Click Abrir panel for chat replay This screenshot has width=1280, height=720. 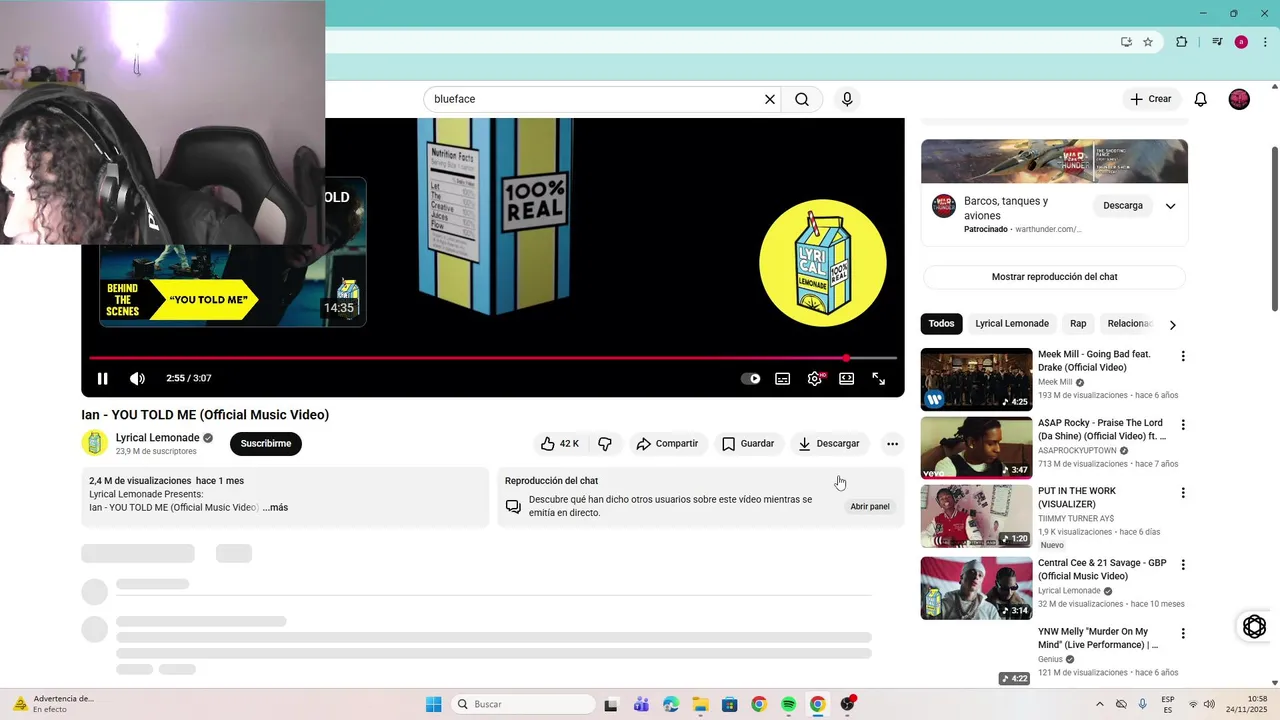pyautogui.click(x=870, y=507)
